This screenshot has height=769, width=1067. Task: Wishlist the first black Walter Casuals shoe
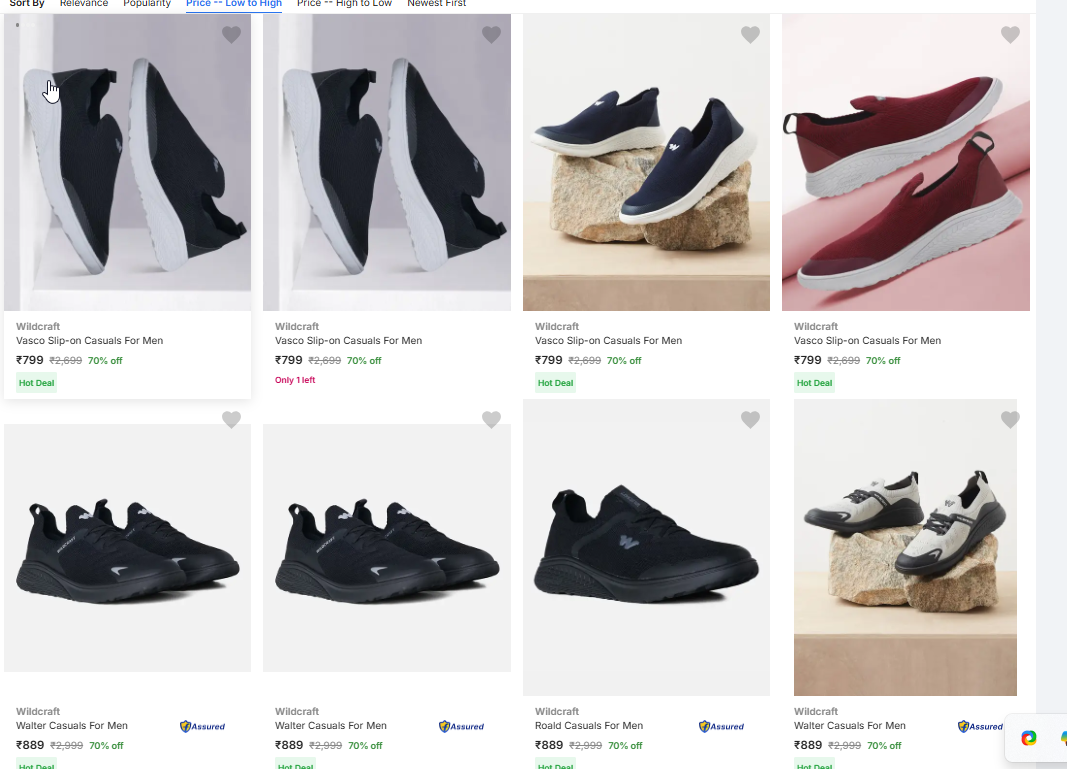[x=231, y=420]
